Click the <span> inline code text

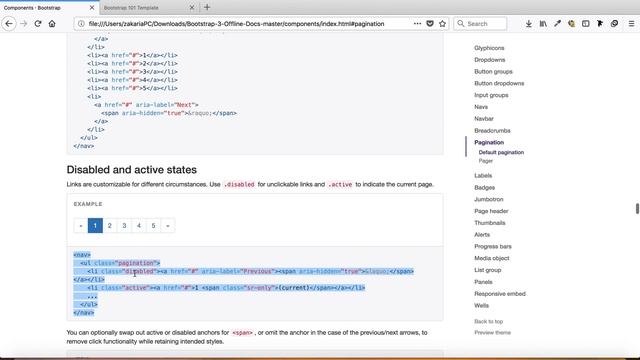pyautogui.click(x=242, y=333)
